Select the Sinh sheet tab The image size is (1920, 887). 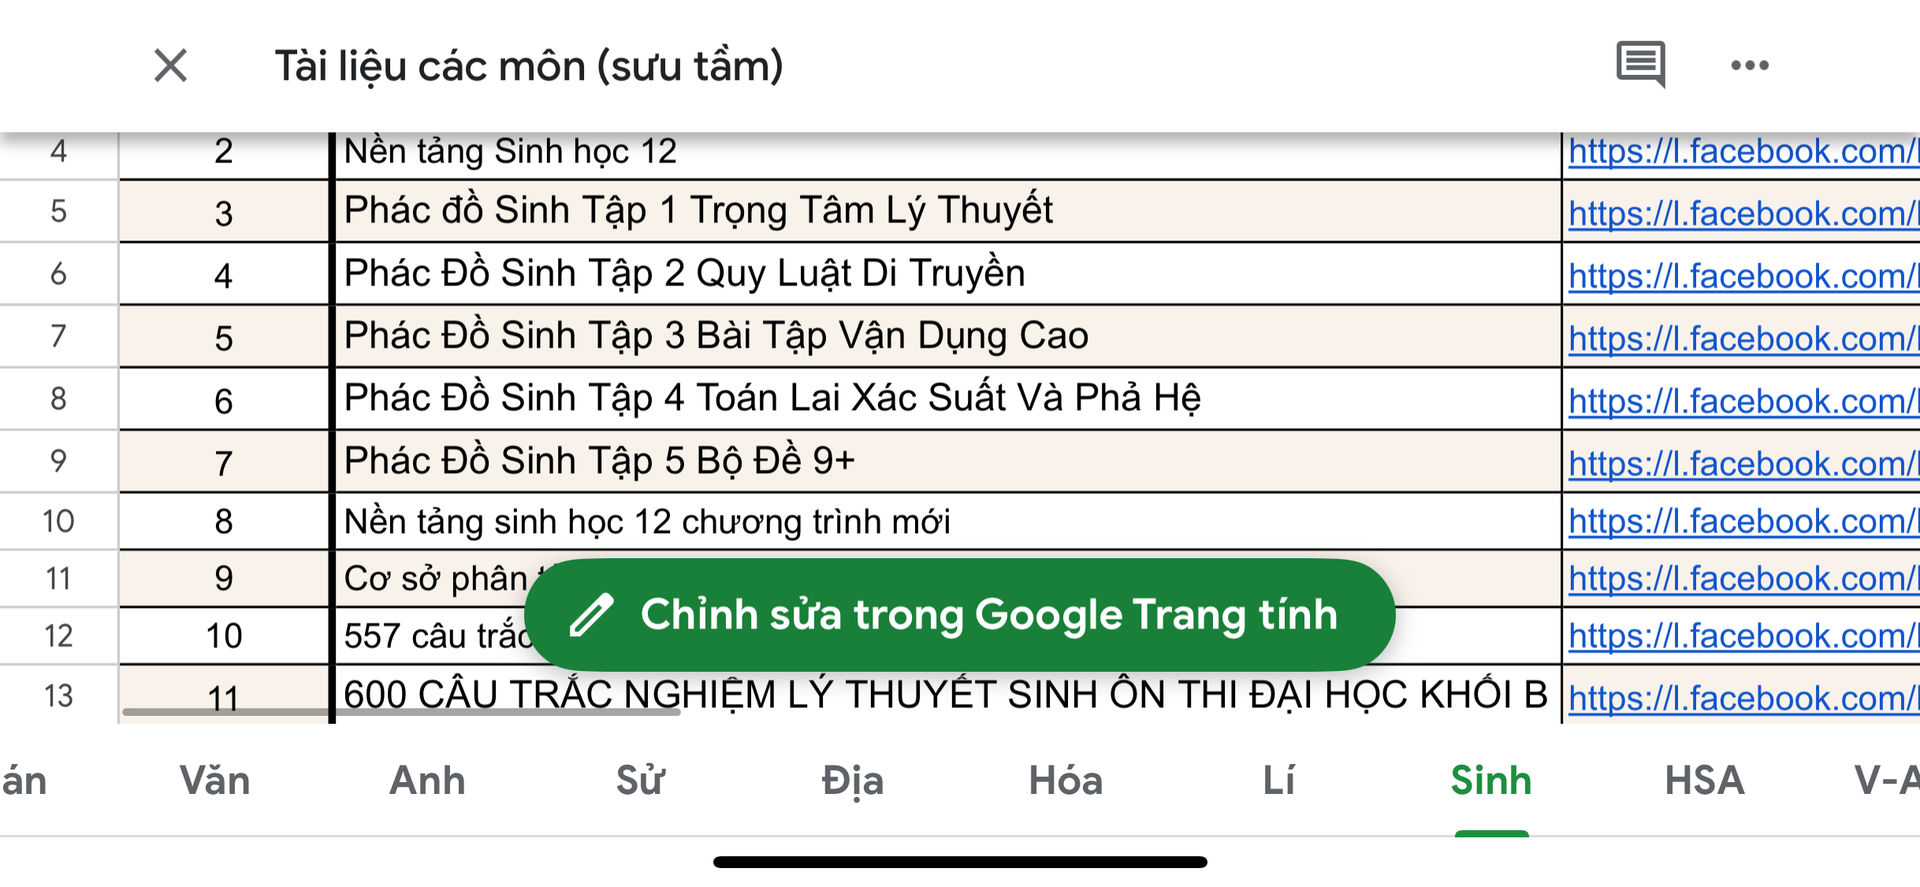tap(1490, 780)
